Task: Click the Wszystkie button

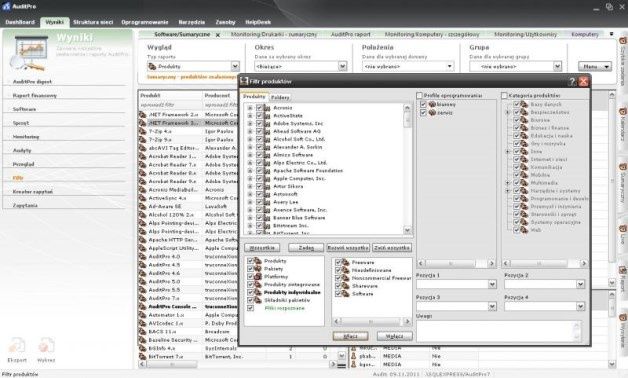Action: [x=262, y=248]
